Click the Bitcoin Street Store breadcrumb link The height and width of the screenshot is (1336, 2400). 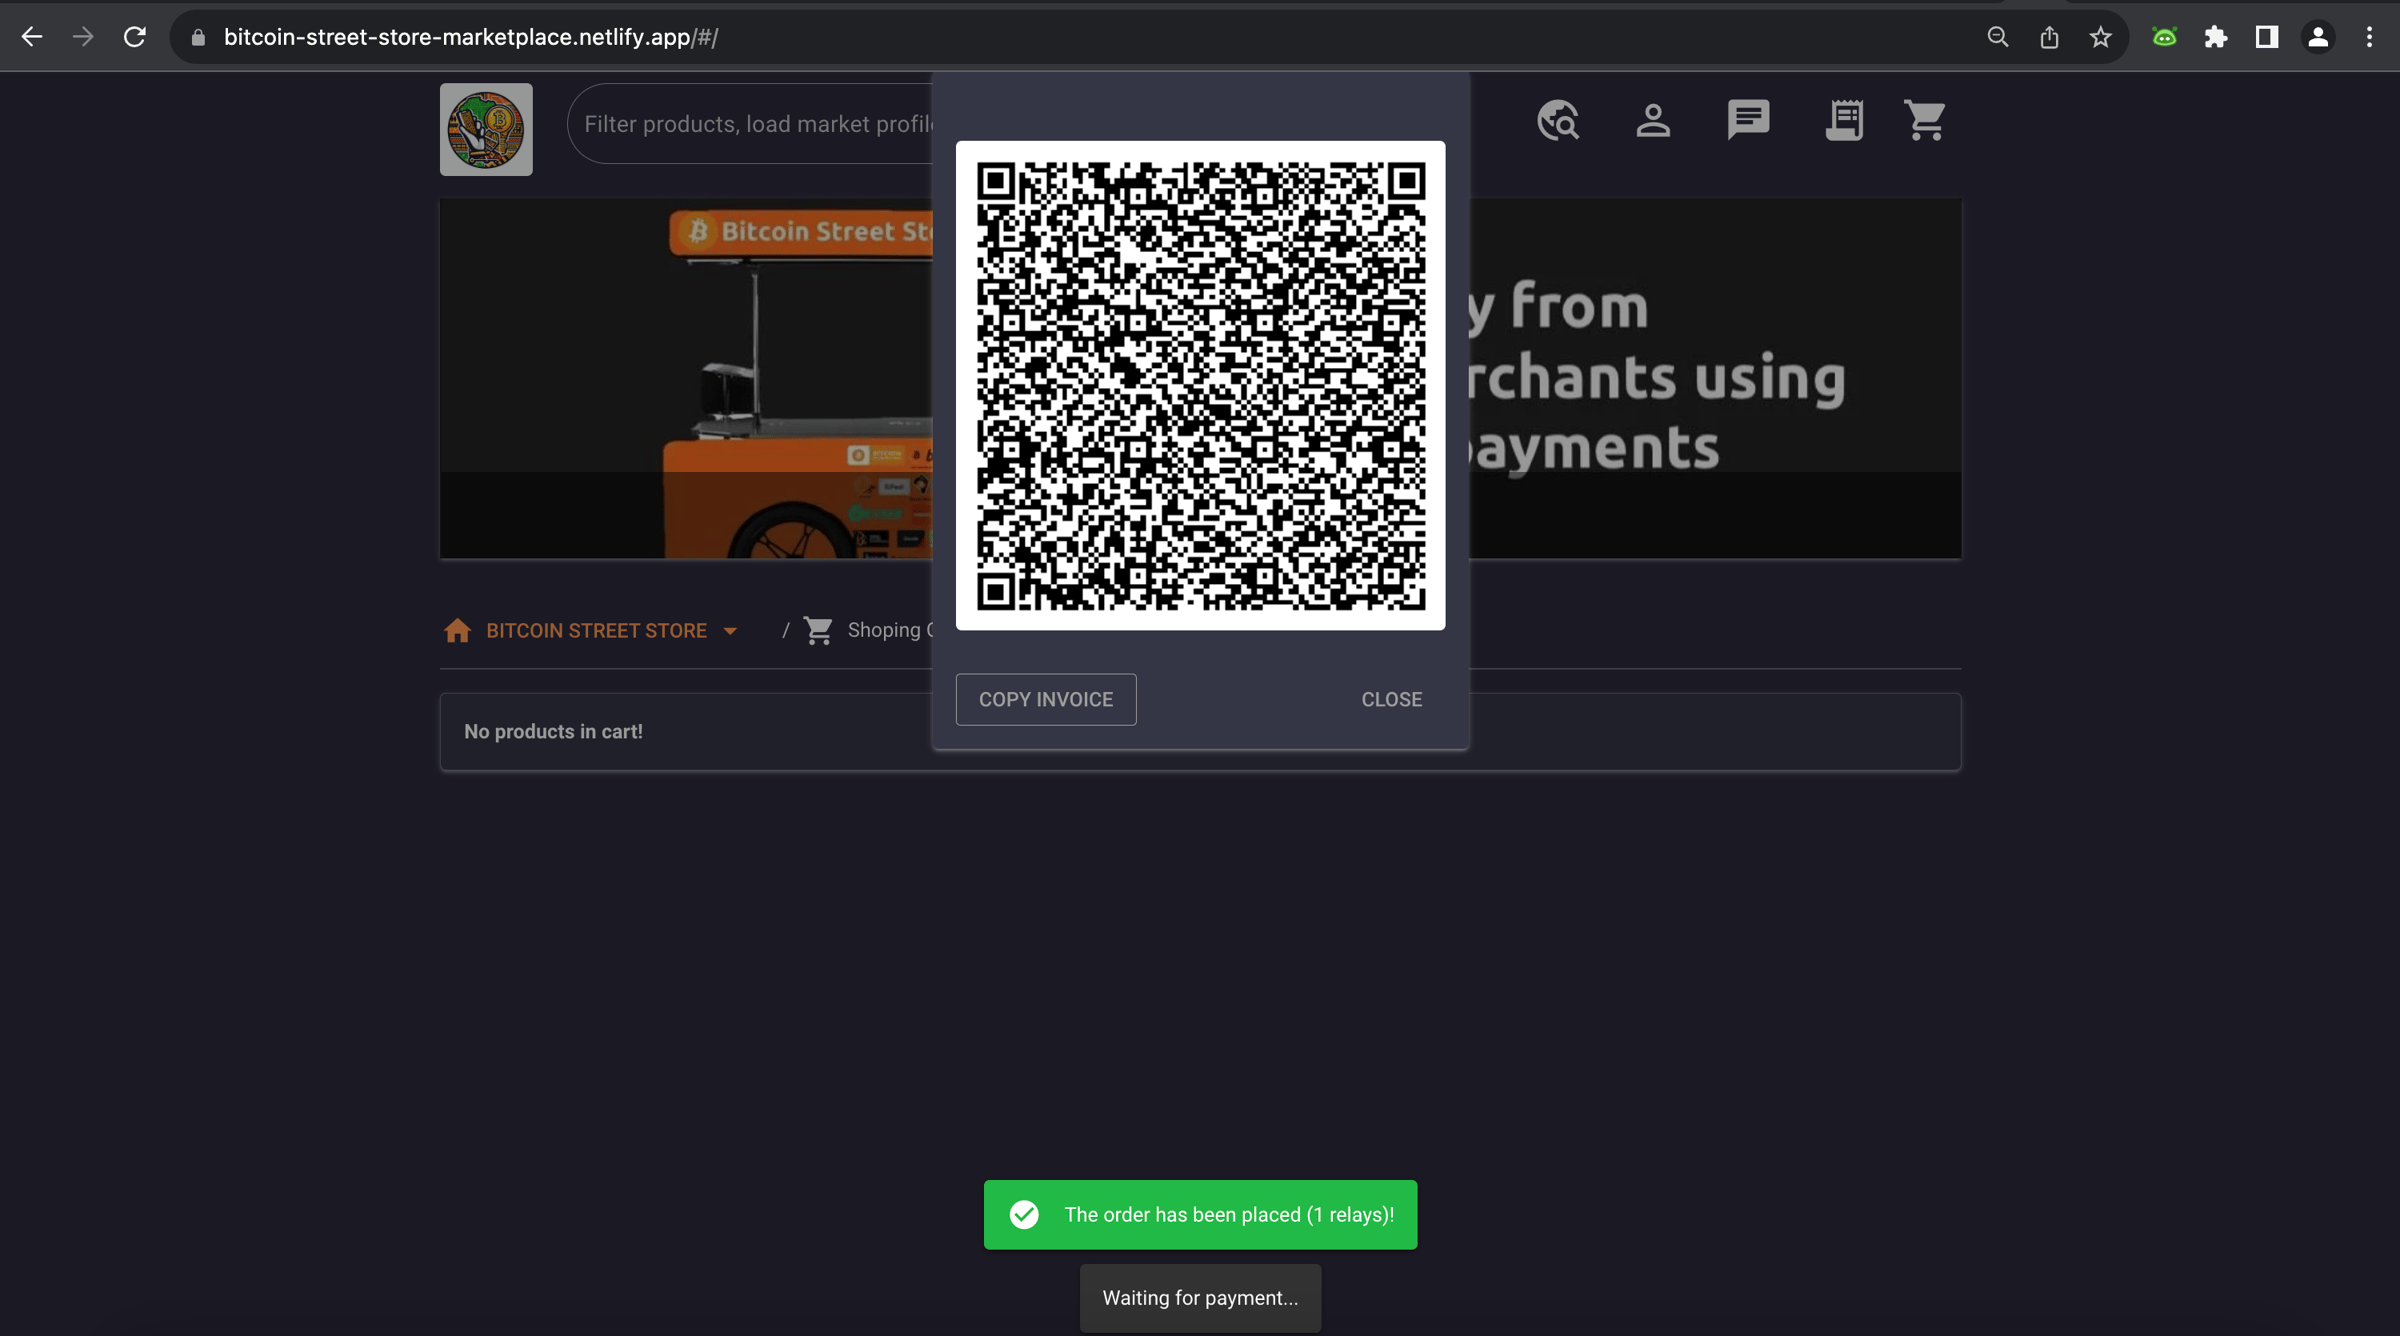596,631
